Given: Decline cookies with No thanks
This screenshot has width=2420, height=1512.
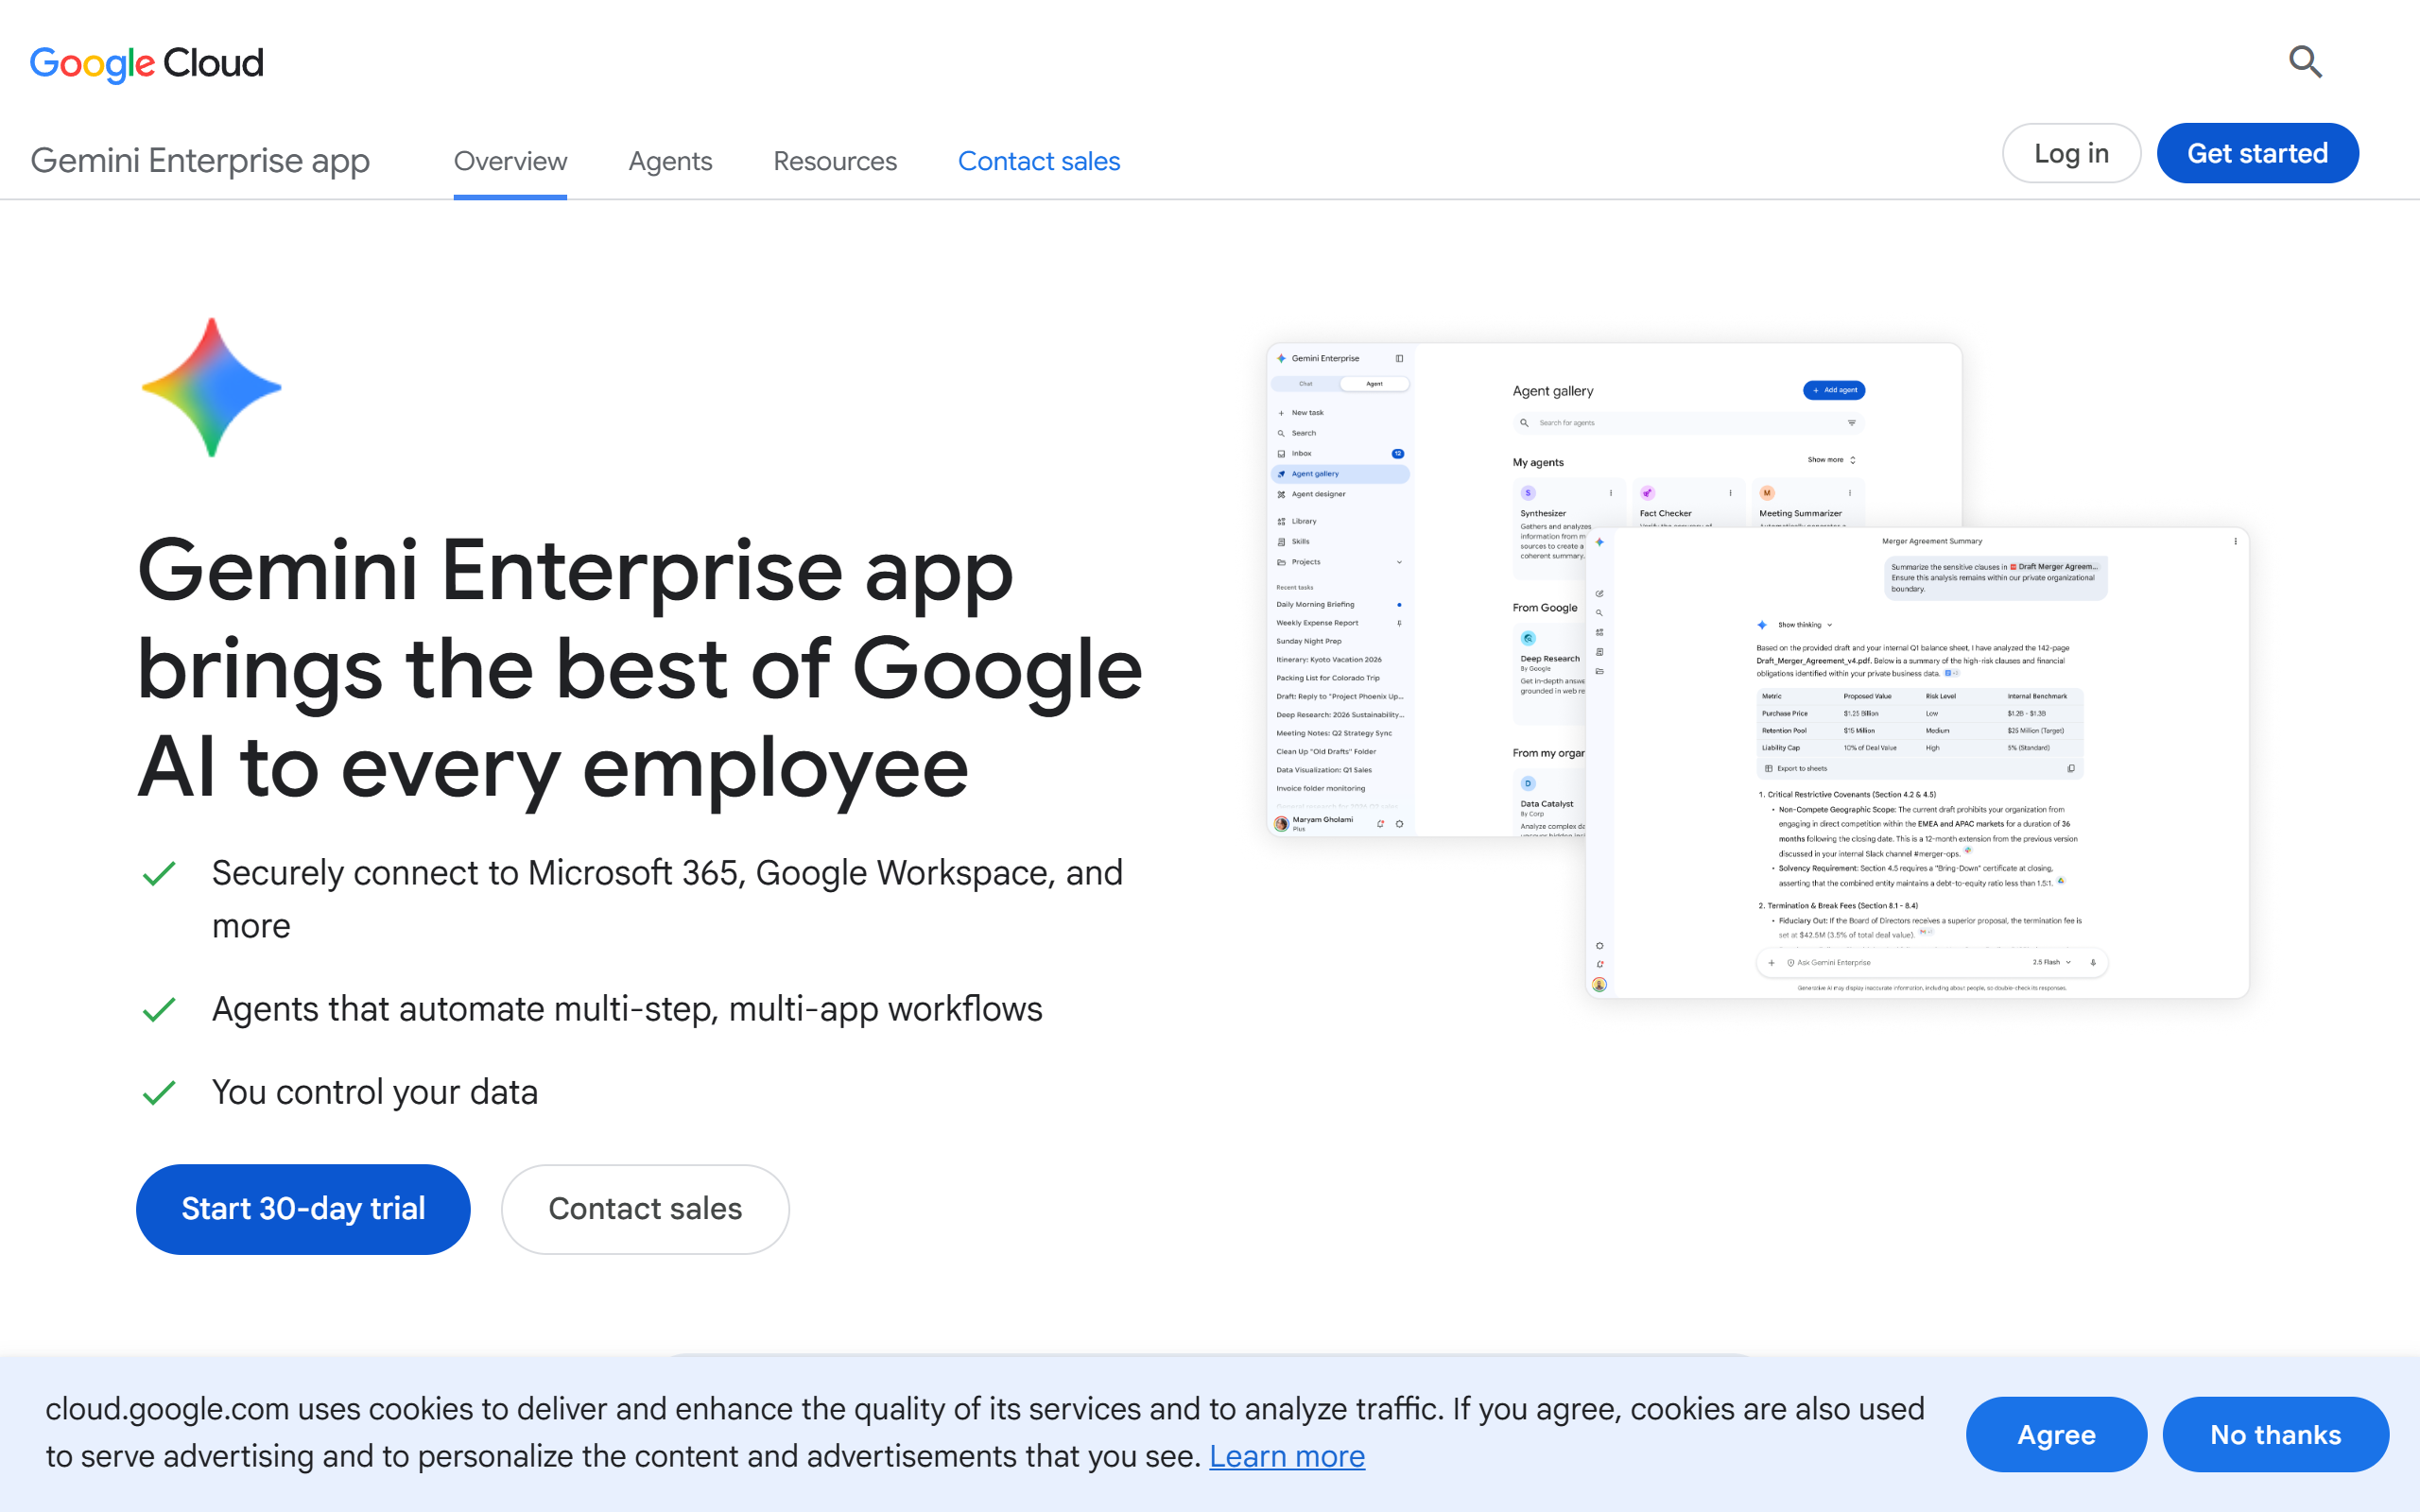Looking at the screenshot, I should click(x=2275, y=1434).
